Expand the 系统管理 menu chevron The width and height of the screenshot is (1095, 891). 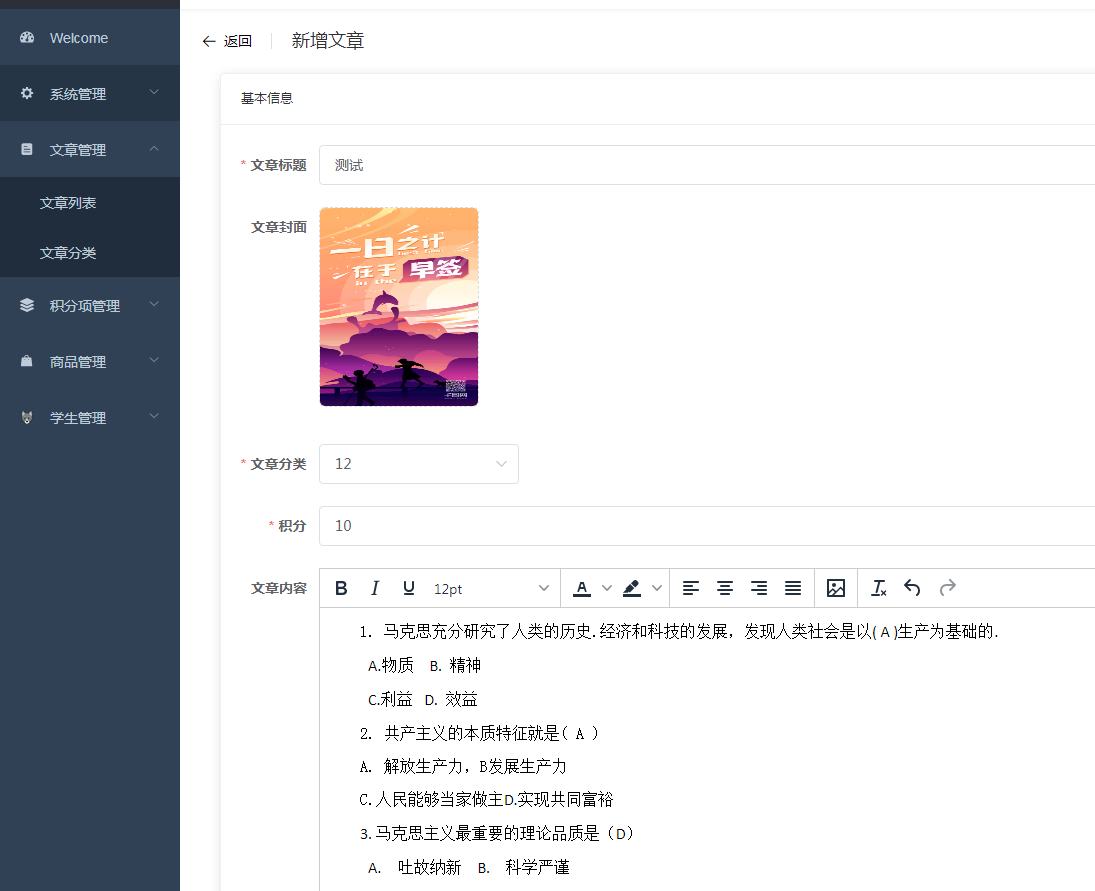pyautogui.click(x=154, y=92)
